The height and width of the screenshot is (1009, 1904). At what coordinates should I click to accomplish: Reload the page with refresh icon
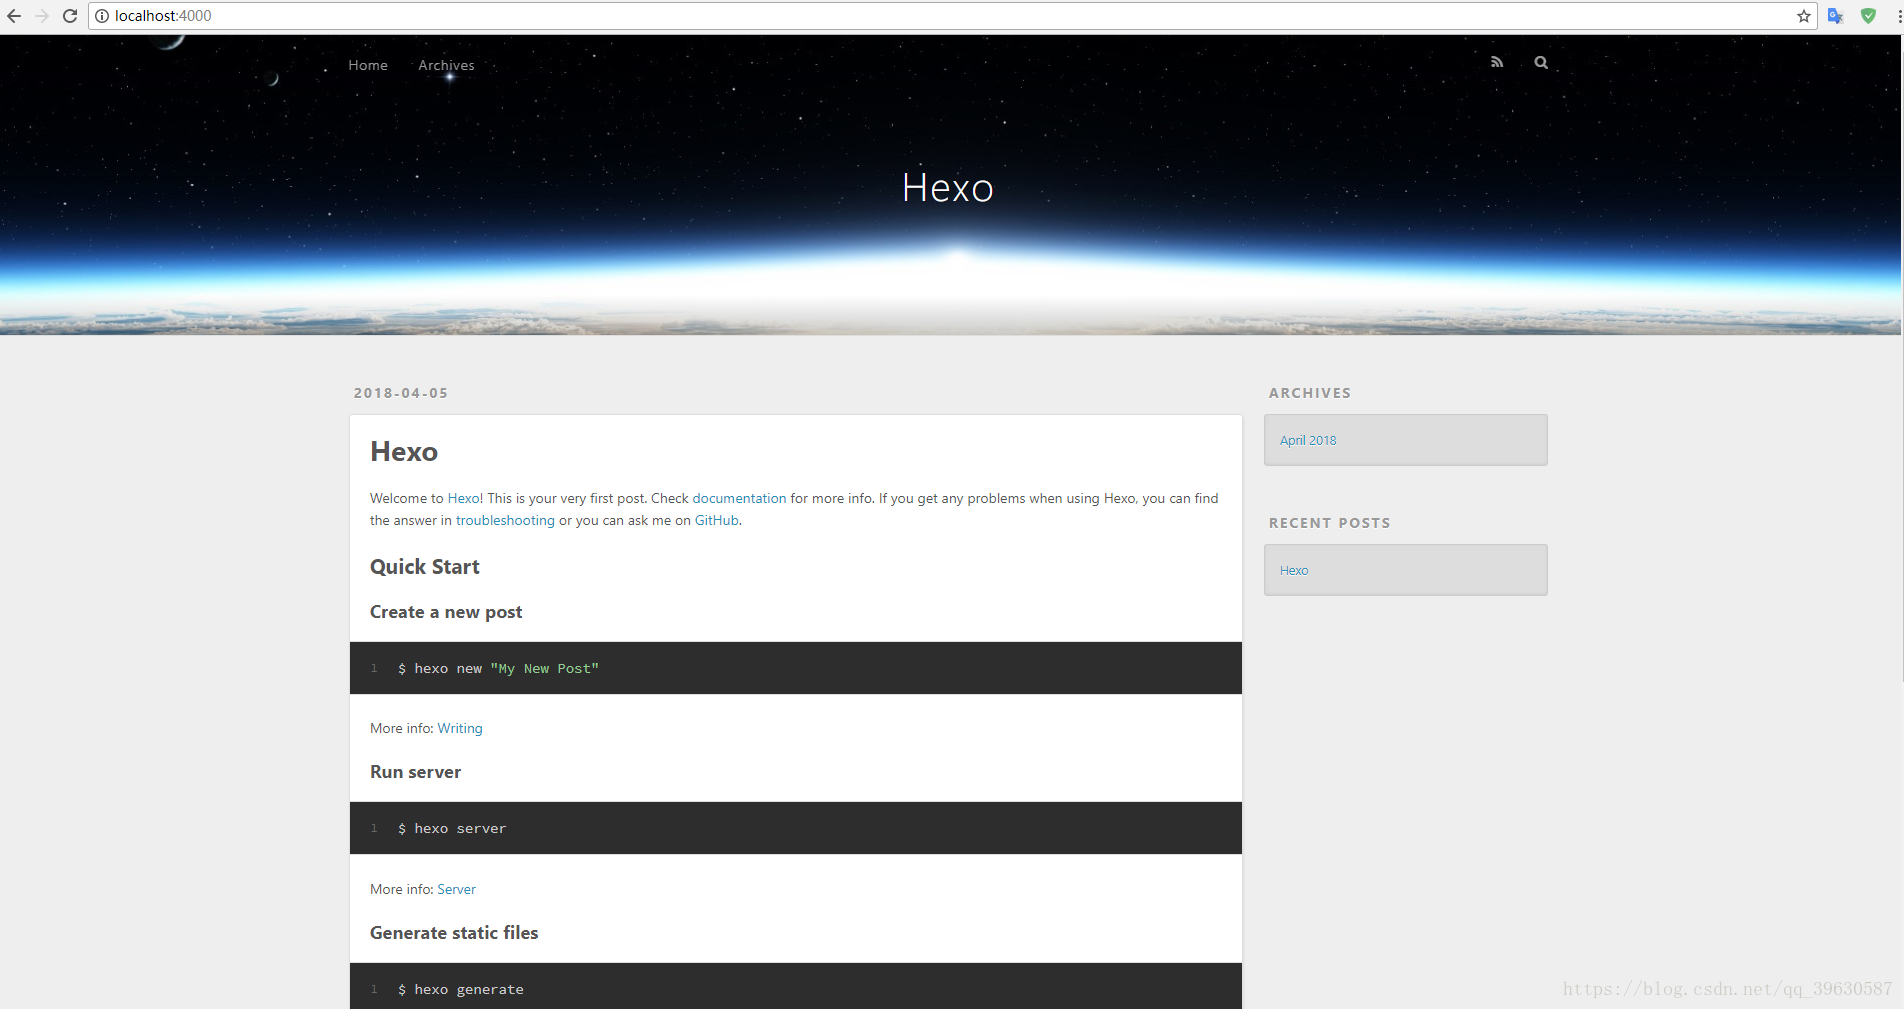point(70,16)
